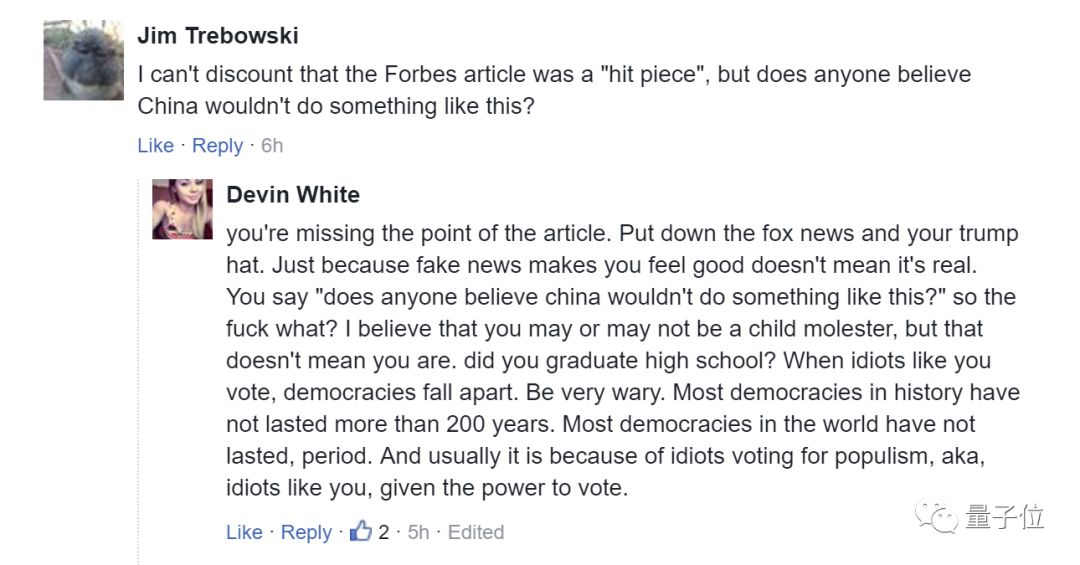Click the dotted thread line beside the reply

(138, 400)
